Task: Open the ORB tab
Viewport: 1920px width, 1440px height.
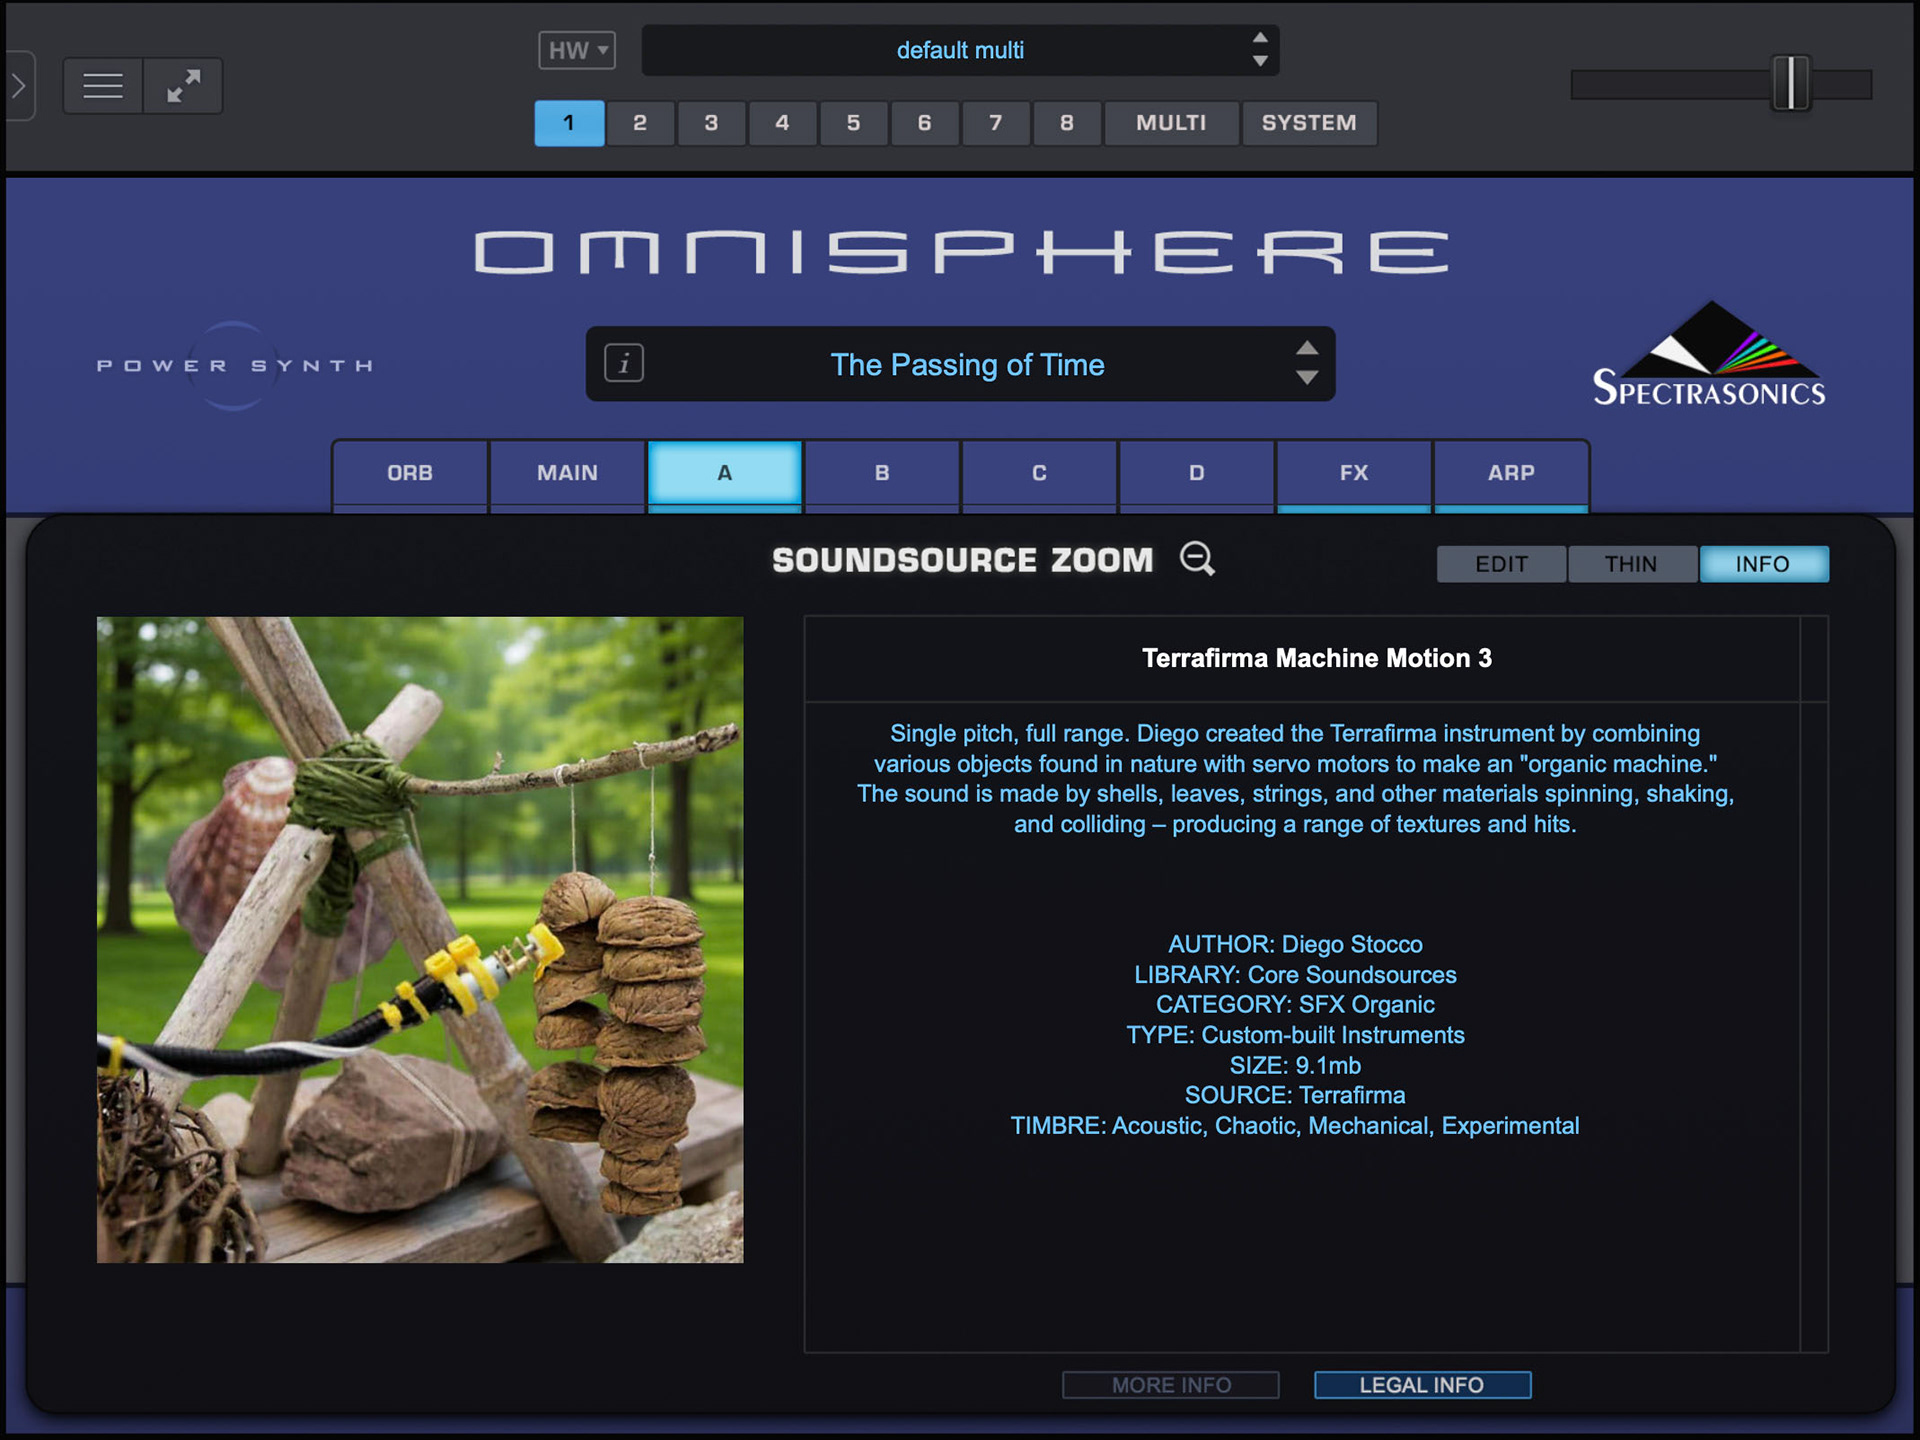Action: [410, 473]
